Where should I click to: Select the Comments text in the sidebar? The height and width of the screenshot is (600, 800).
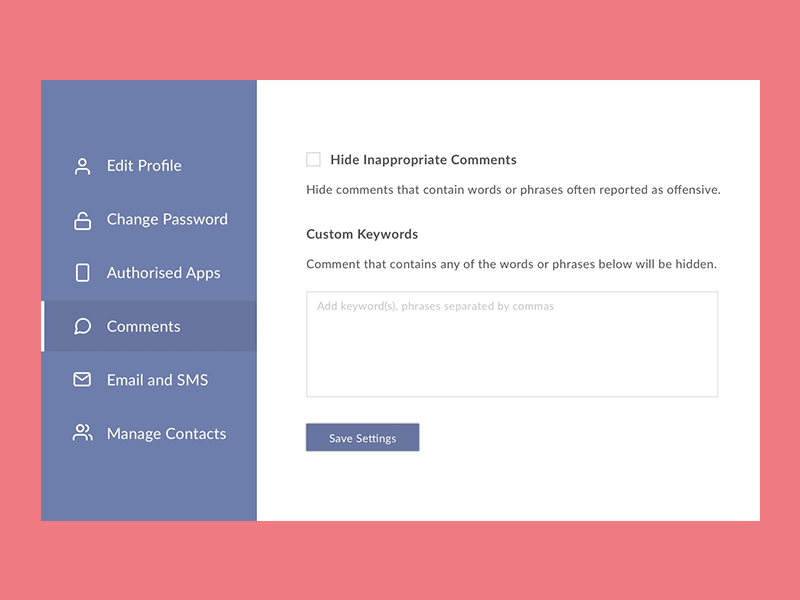[143, 327]
